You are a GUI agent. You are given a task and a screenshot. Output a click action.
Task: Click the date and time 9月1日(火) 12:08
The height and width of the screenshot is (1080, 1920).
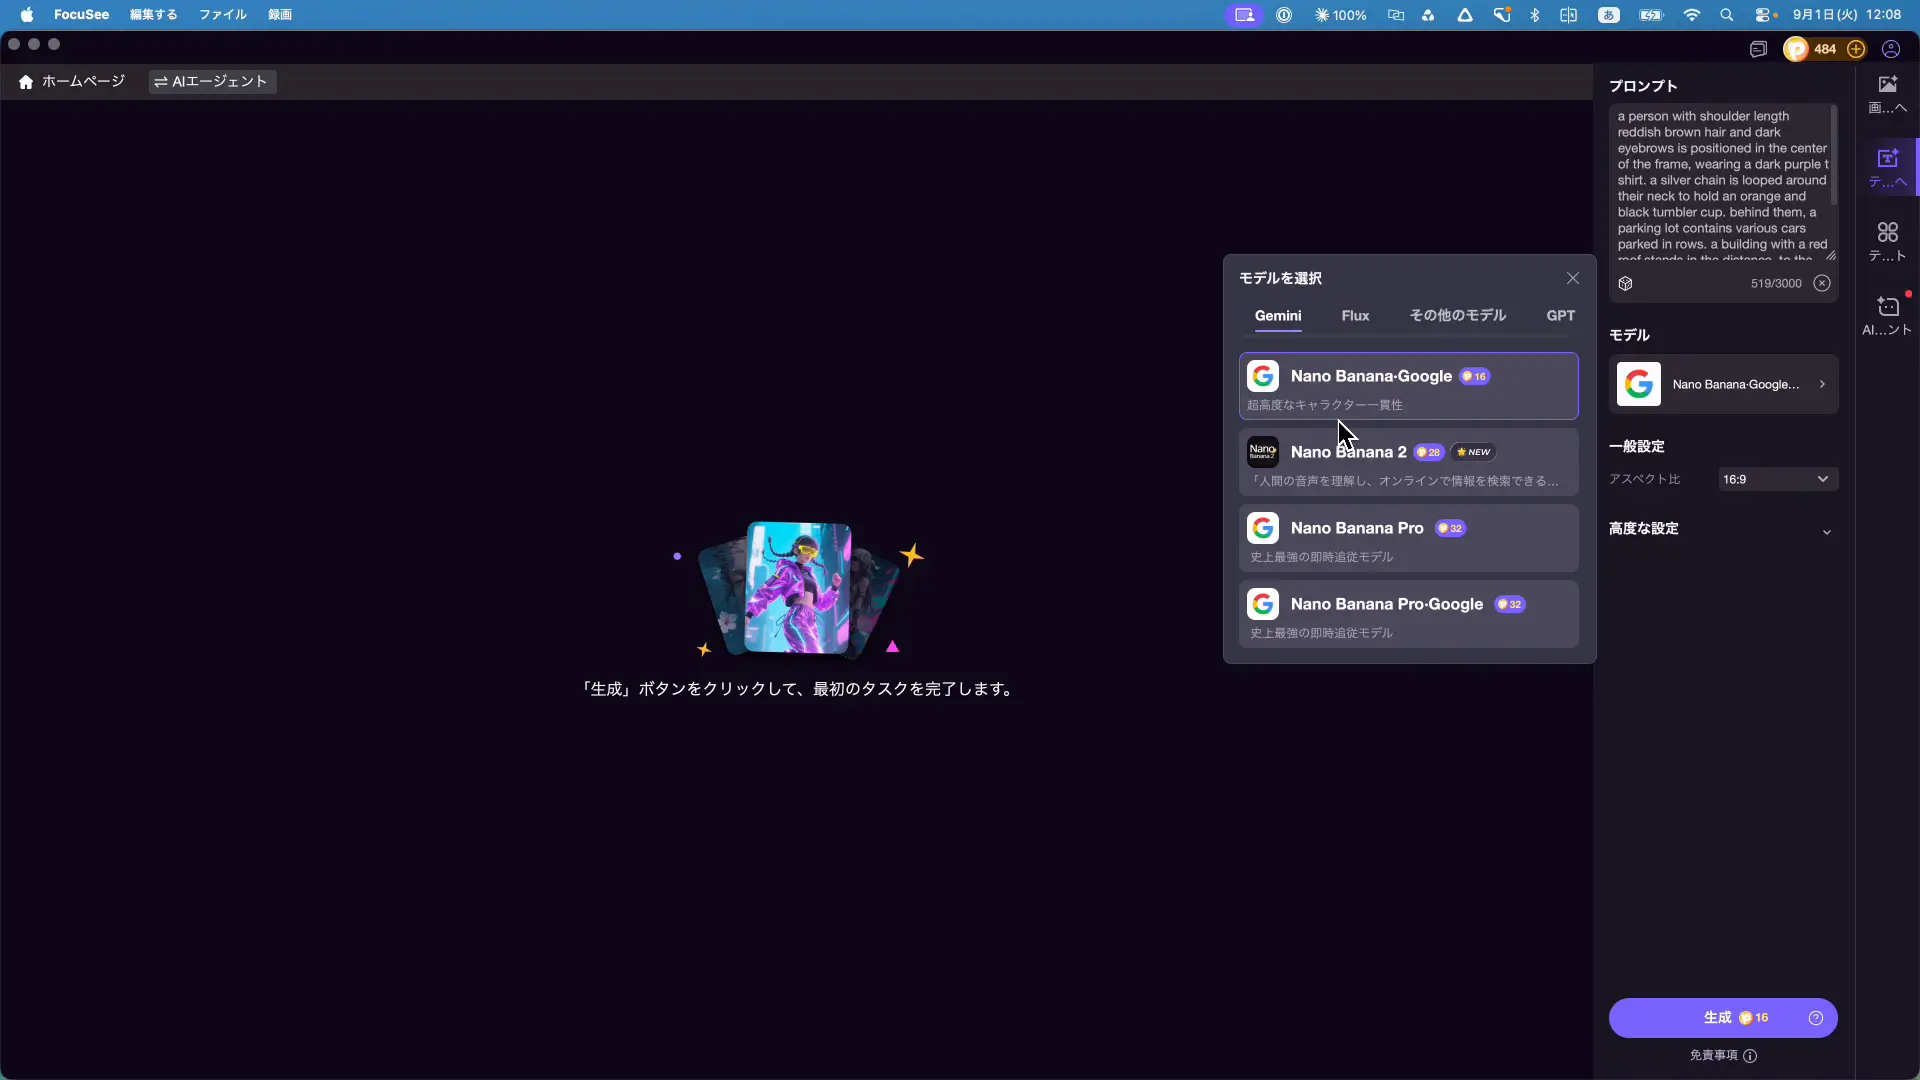tap(1847, 15)
